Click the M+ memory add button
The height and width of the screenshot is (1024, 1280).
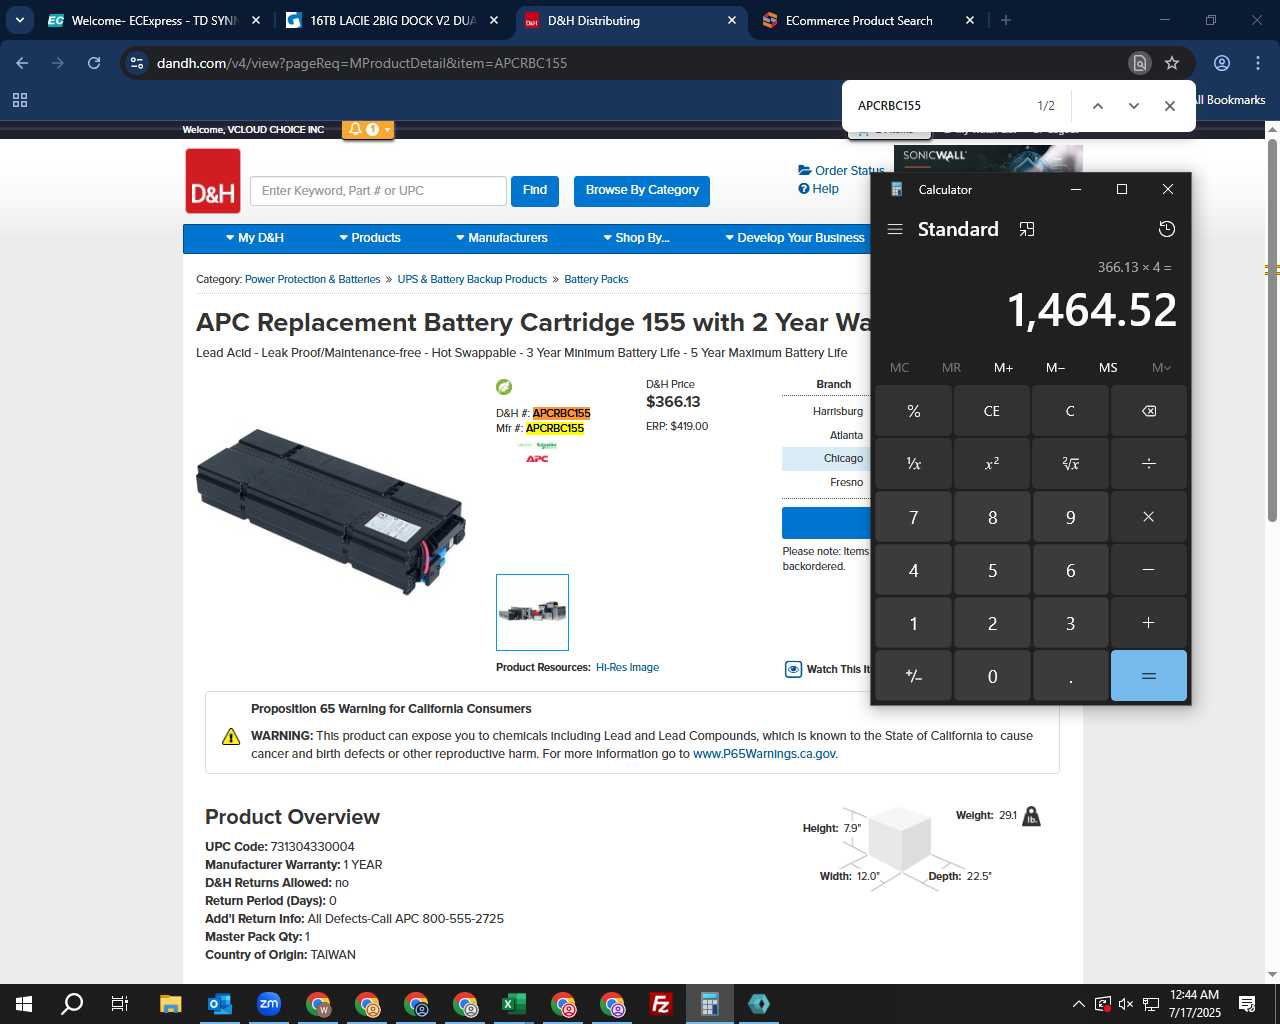point(1003,367)
